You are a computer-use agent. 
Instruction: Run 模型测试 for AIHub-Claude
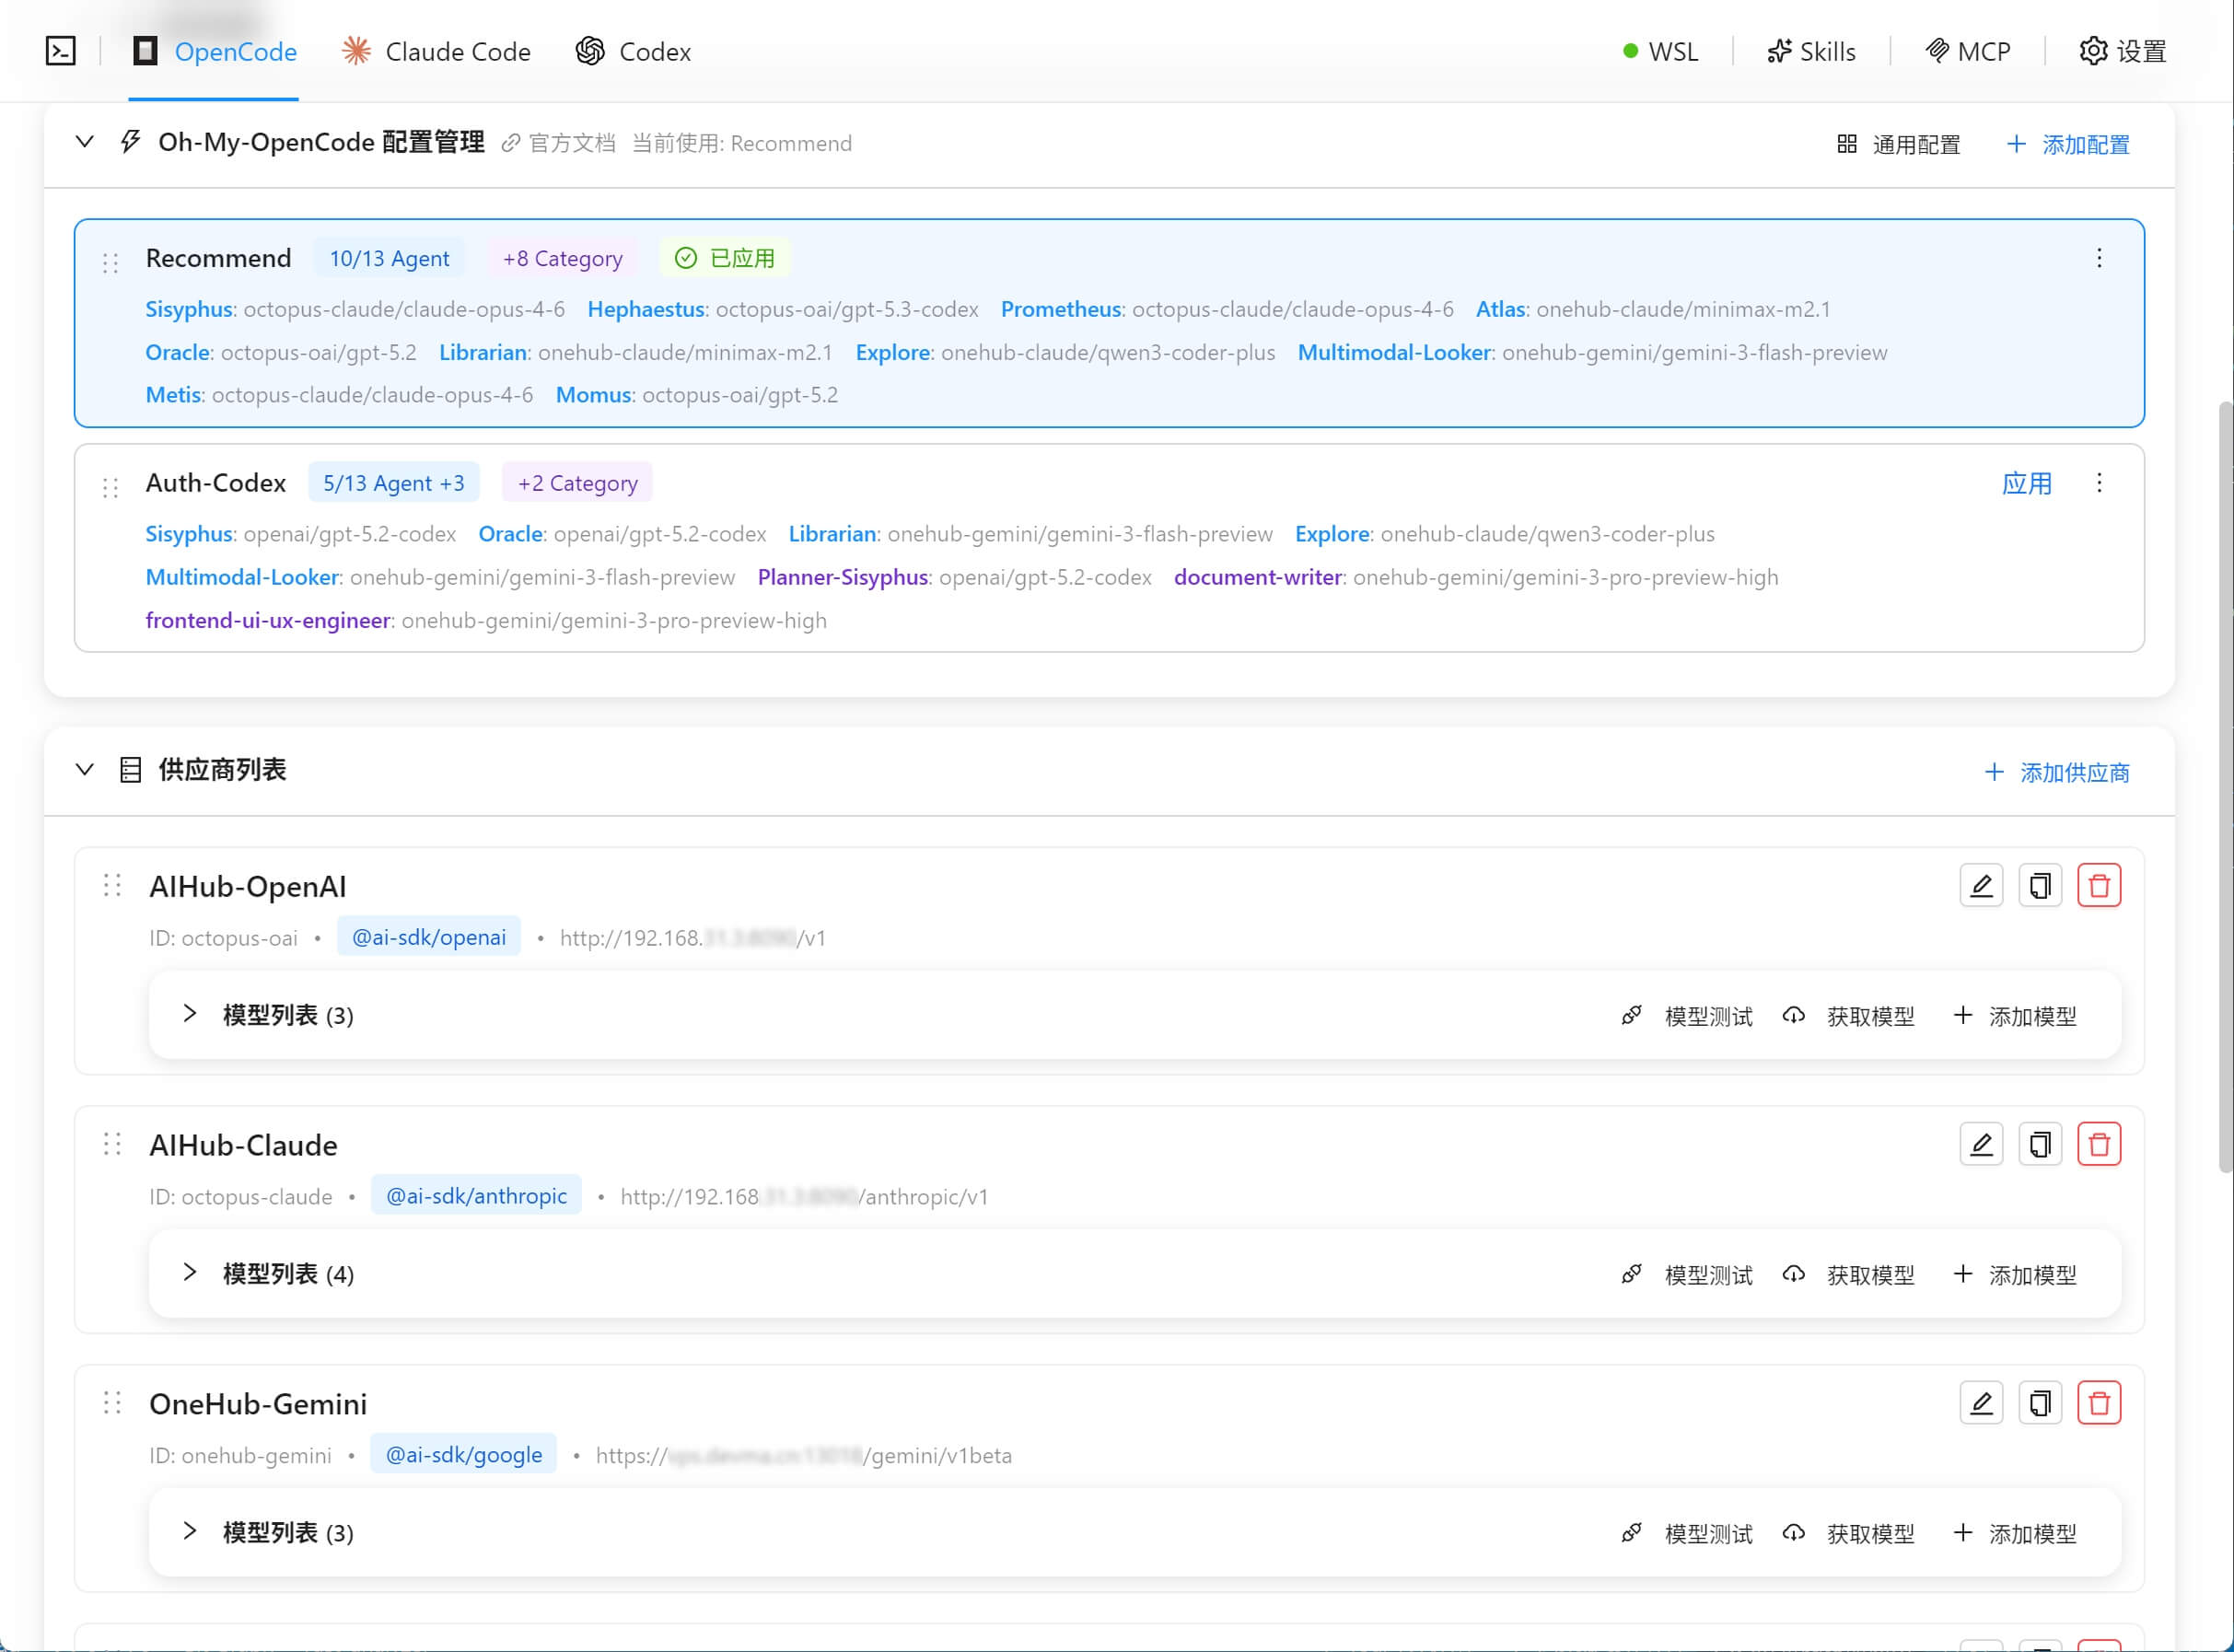pyautogui.click(x=1687, y=1275)
